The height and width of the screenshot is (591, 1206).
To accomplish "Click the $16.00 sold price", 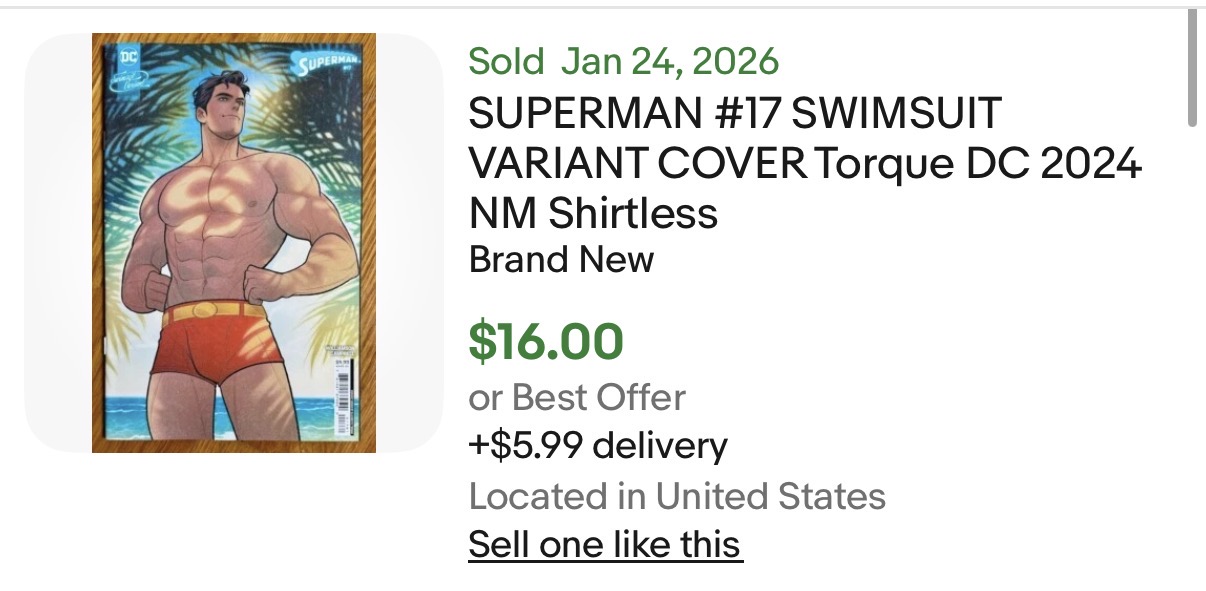I will (x=546, y=341).
